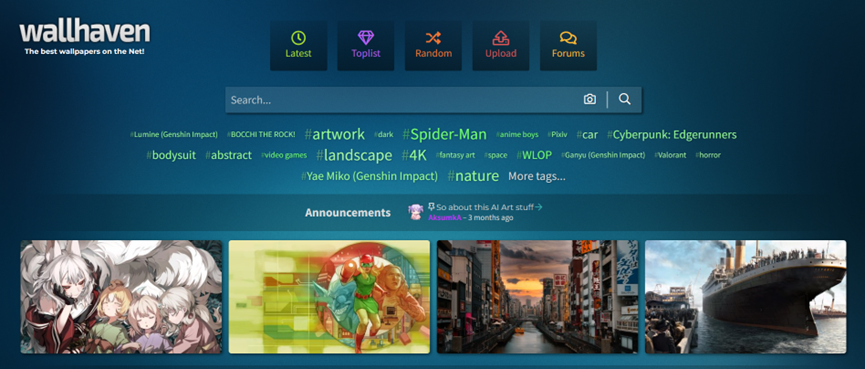This screenshot has width=865, height=369.
Task: Open the green retro fighter wallpaper thumbnail
Action: coord(329,297)
